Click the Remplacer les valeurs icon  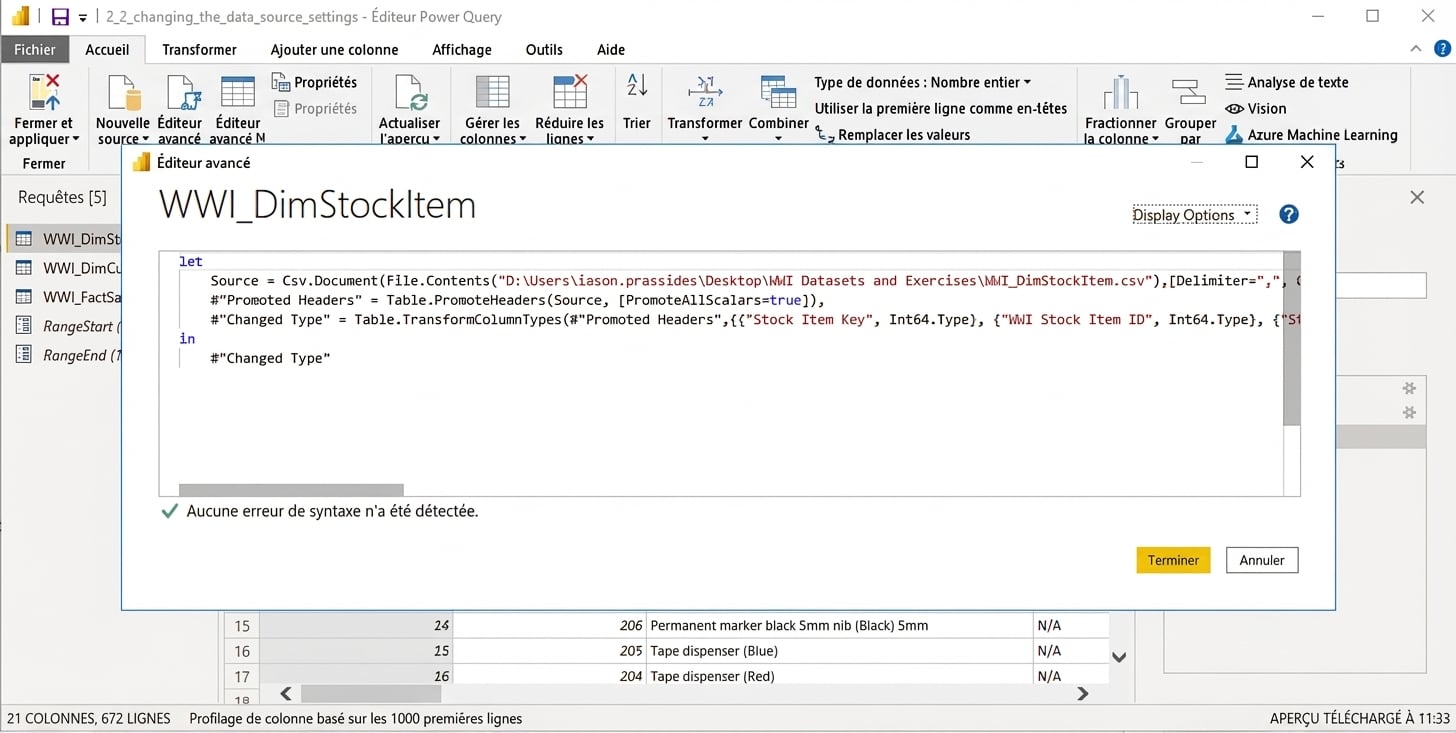[825, 135]
